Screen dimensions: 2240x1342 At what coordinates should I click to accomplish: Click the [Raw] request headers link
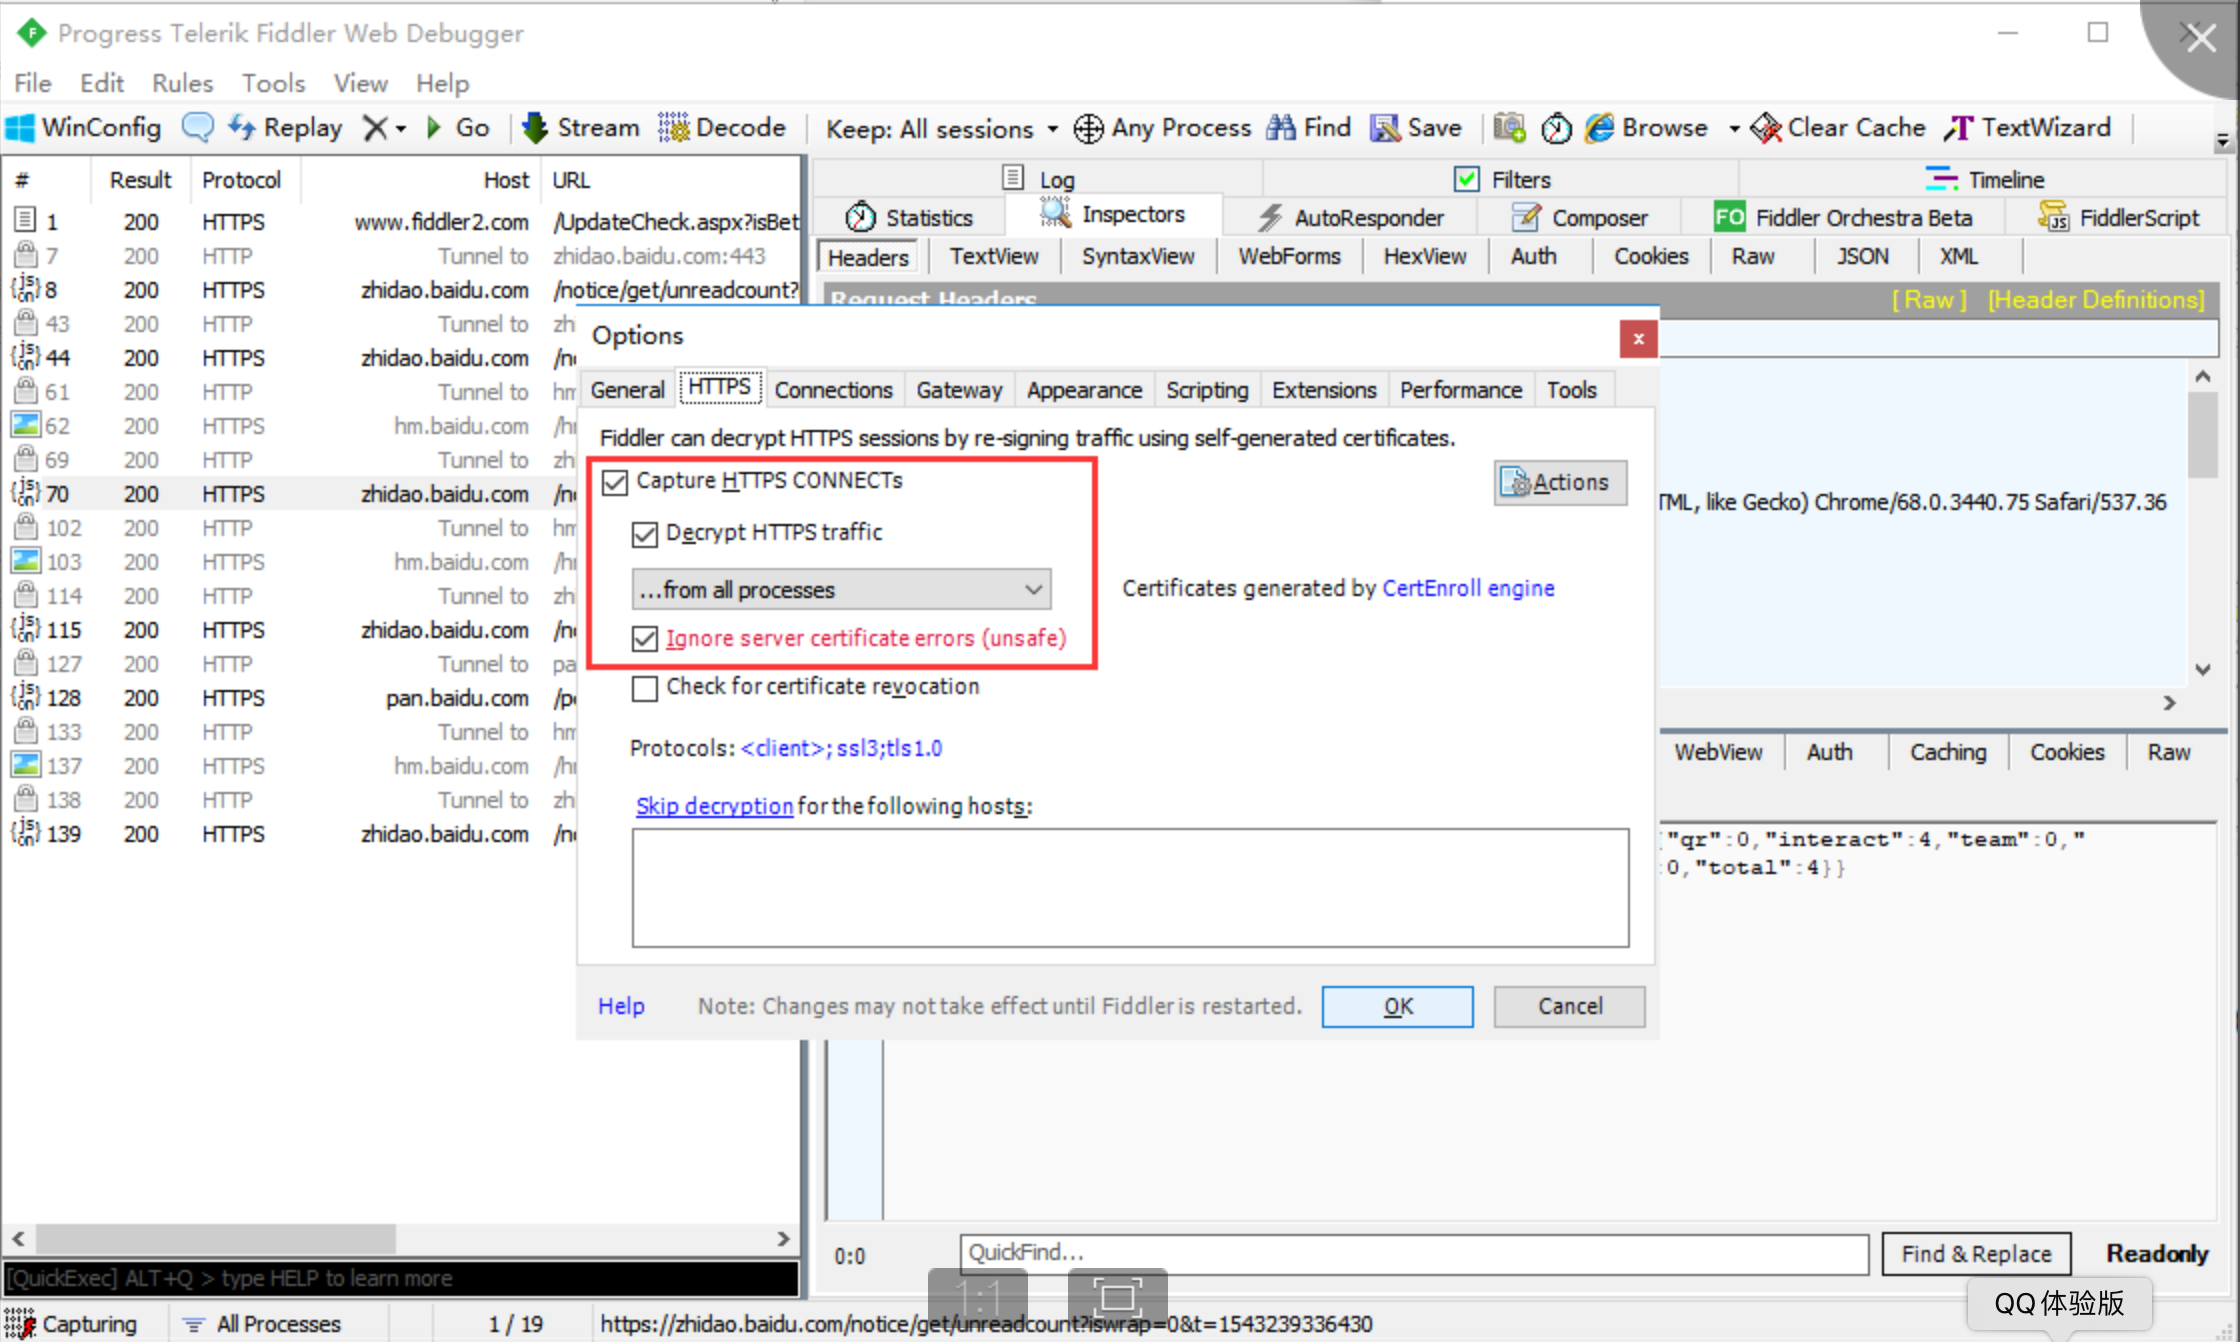pyautogui.click(x=1929, y=299)
